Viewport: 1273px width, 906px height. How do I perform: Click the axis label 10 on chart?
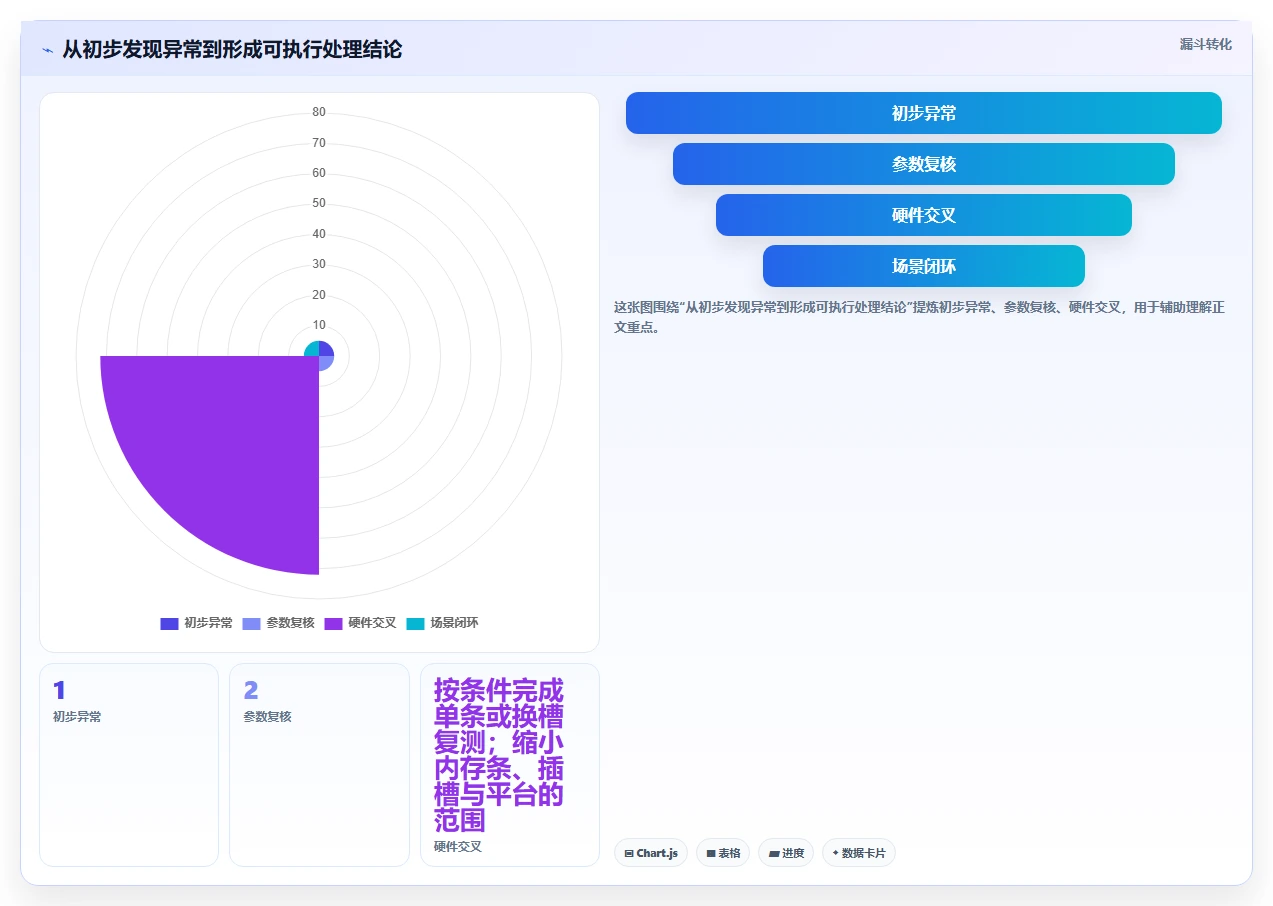click(x=319, y=325)
